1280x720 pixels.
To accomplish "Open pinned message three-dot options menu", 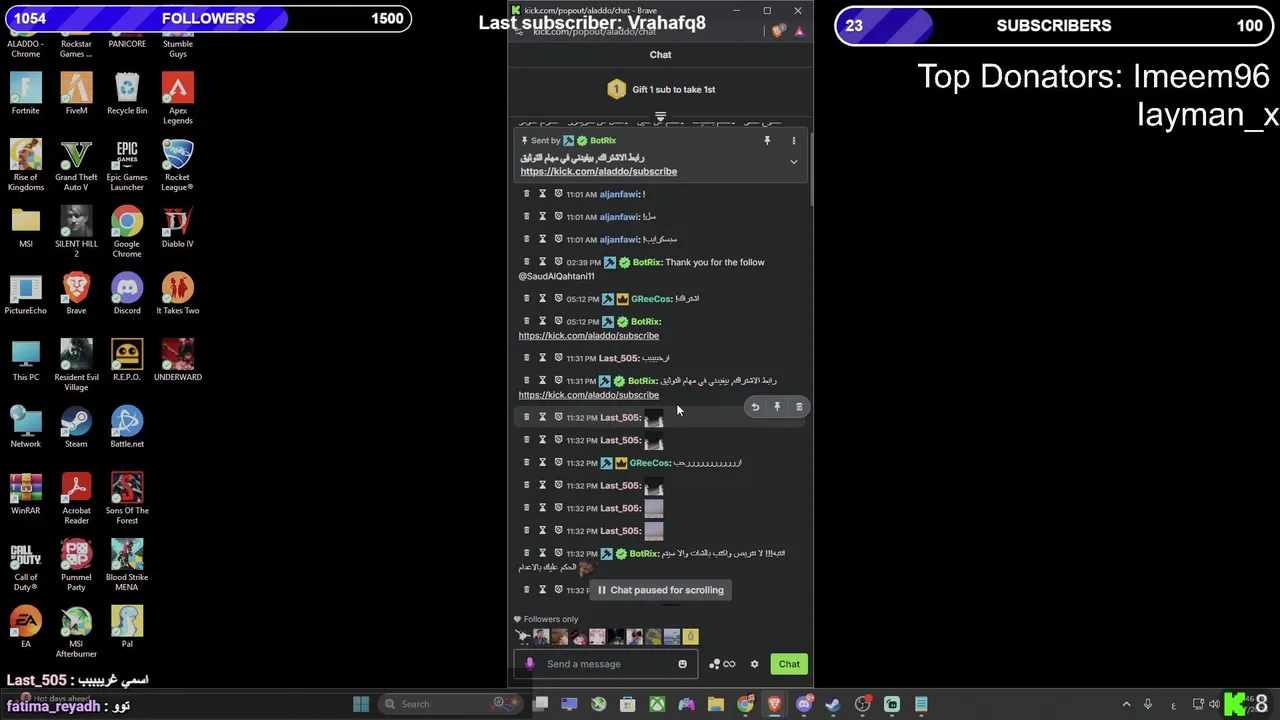I will coord(794,141).
